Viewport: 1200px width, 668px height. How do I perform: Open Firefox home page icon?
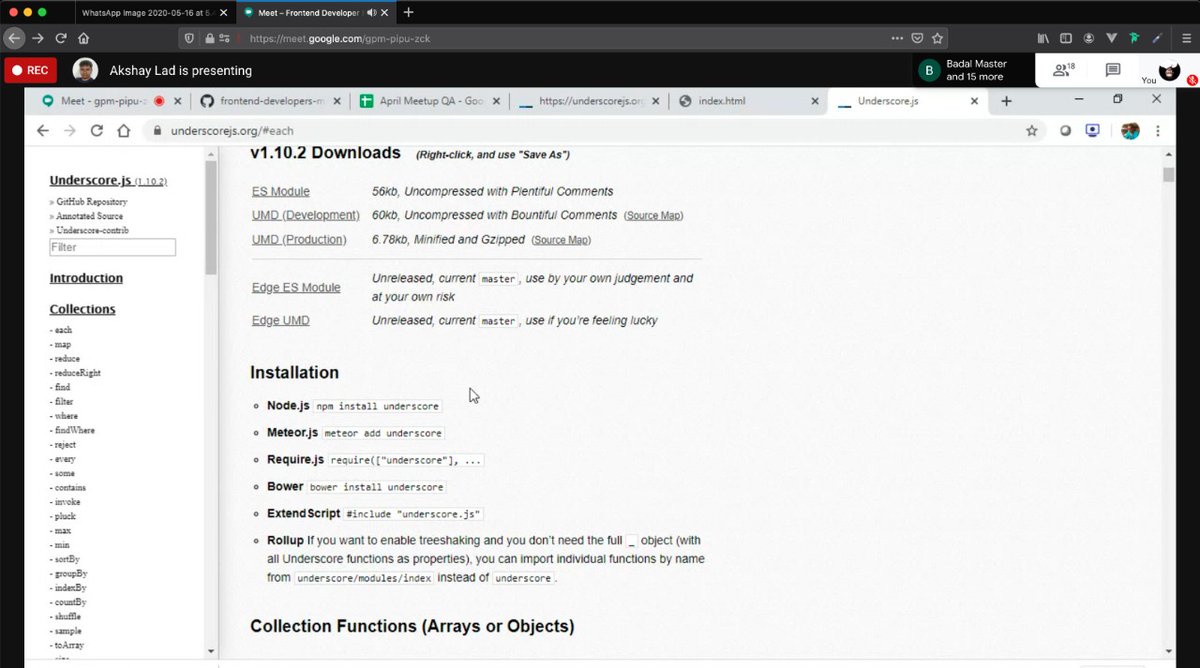pos(84,38)
